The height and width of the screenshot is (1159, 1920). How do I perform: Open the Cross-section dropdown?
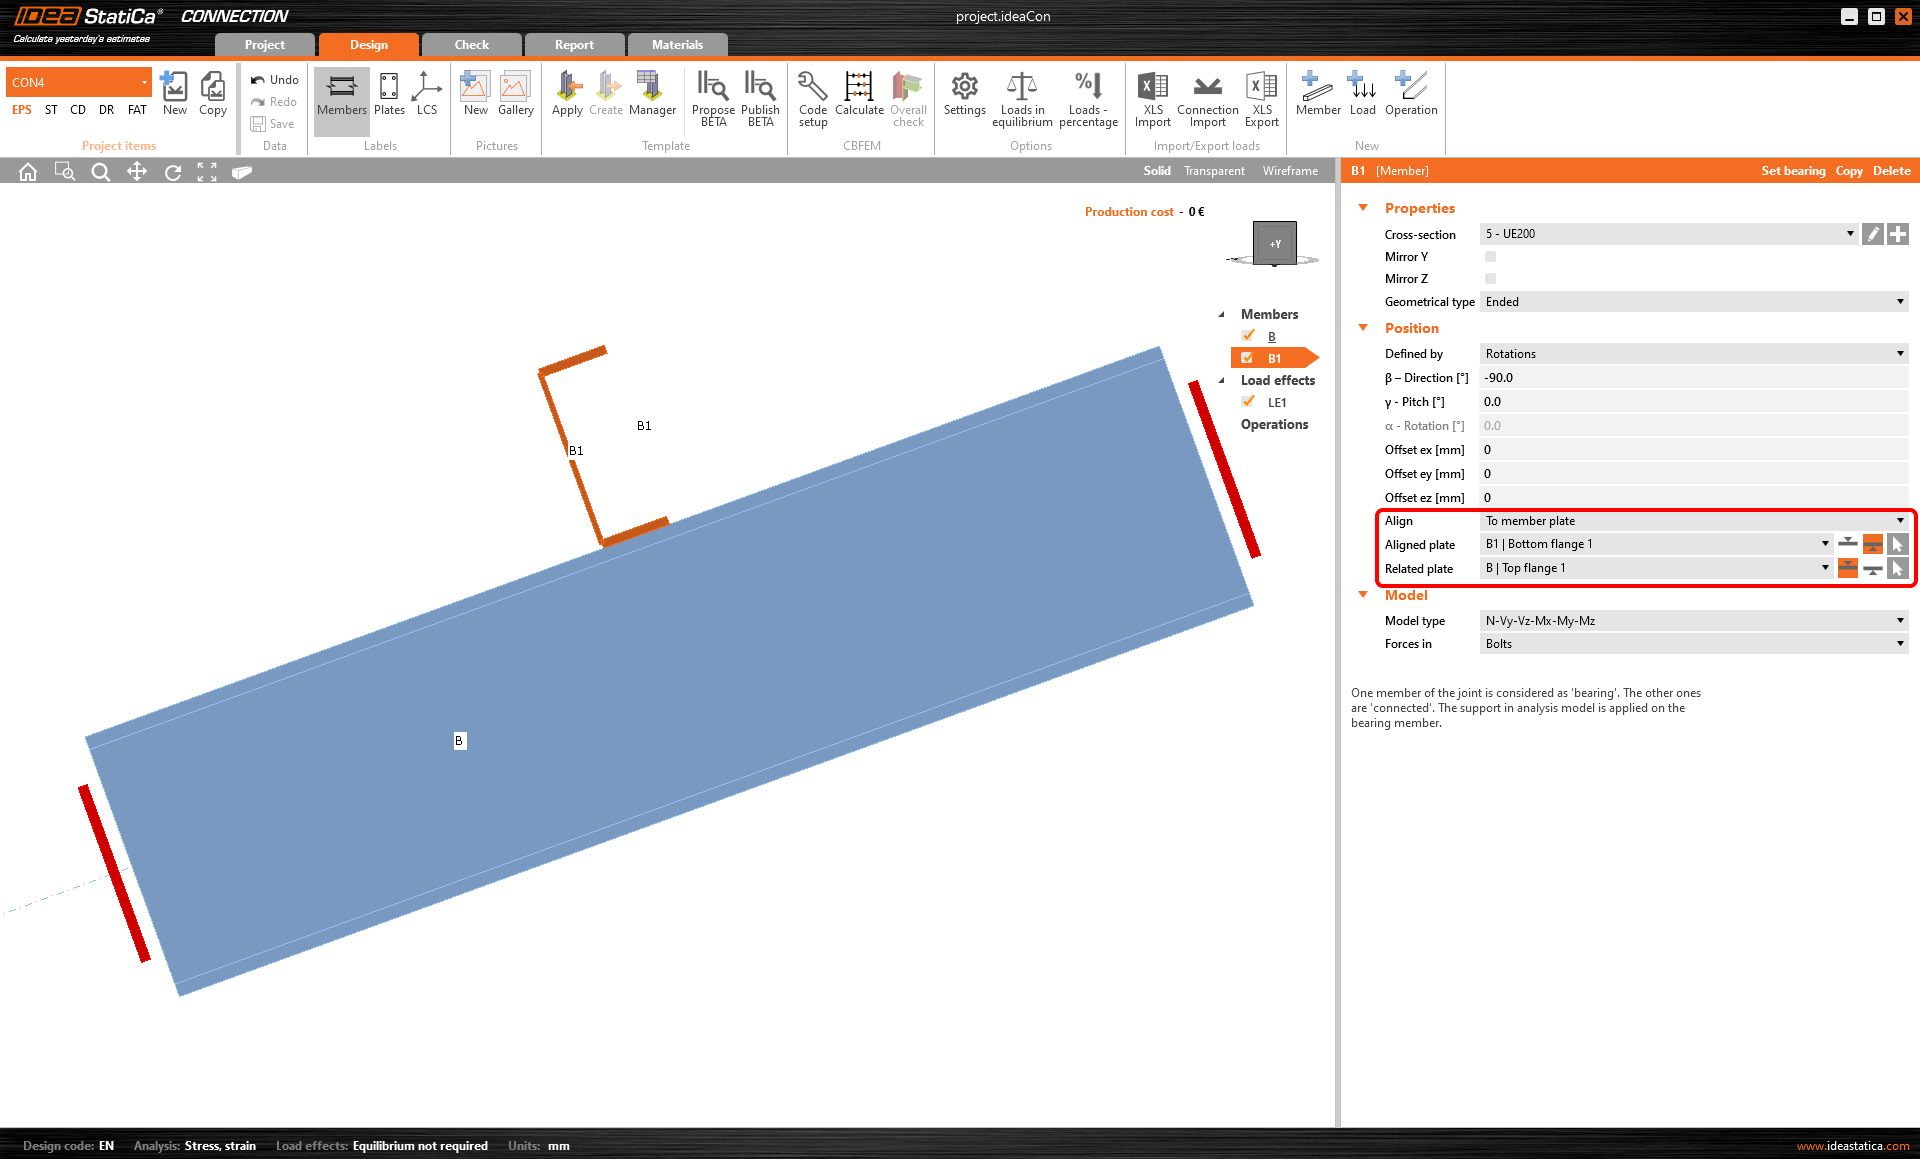click(1667, 234)
